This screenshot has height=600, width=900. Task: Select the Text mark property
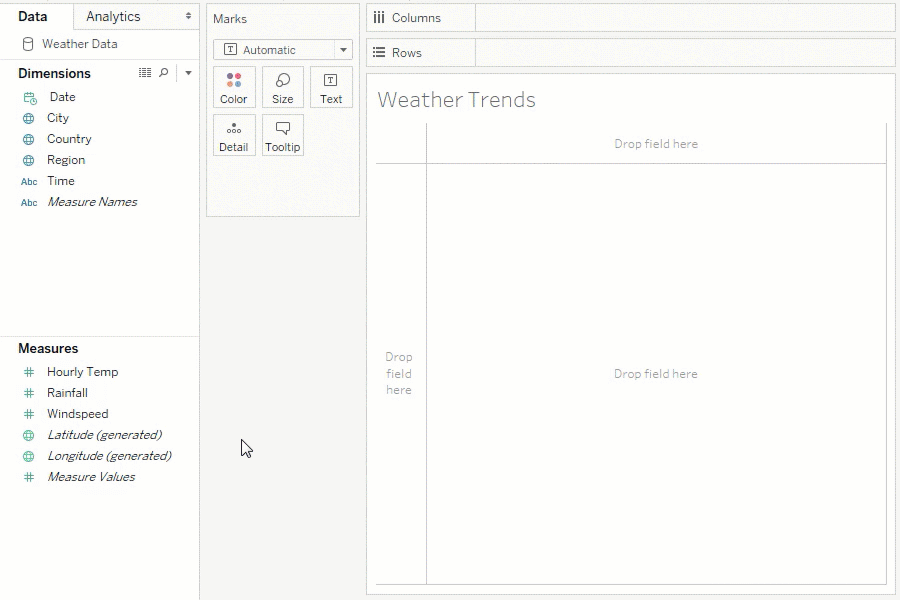pos(331,87)
